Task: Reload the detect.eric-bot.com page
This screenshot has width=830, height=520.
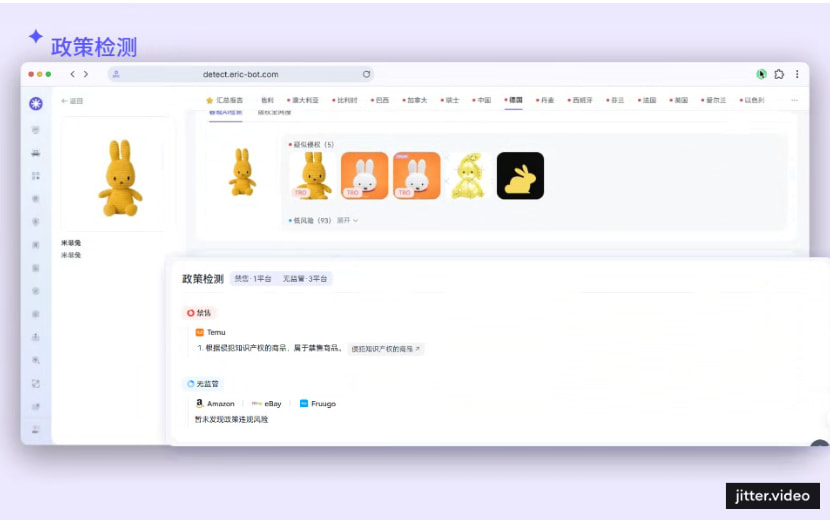Action: pos(366,74)
